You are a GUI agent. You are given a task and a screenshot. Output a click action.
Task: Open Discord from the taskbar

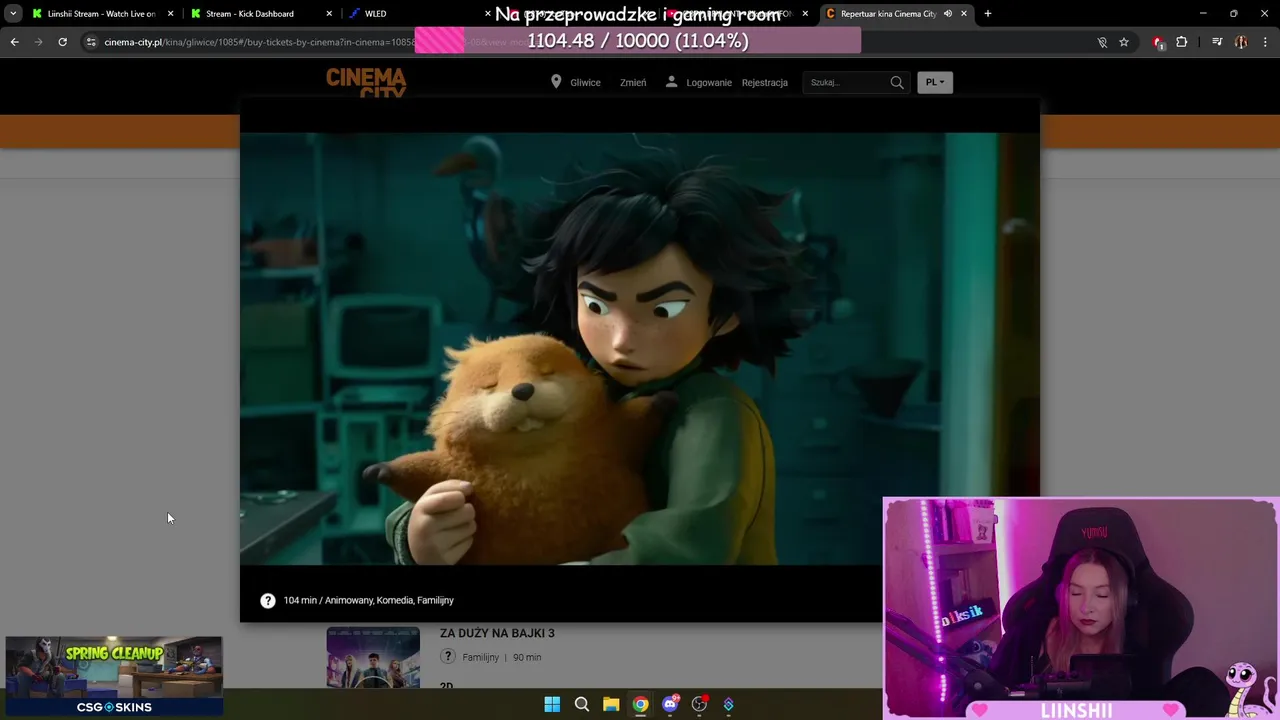(x=670, y=704)
